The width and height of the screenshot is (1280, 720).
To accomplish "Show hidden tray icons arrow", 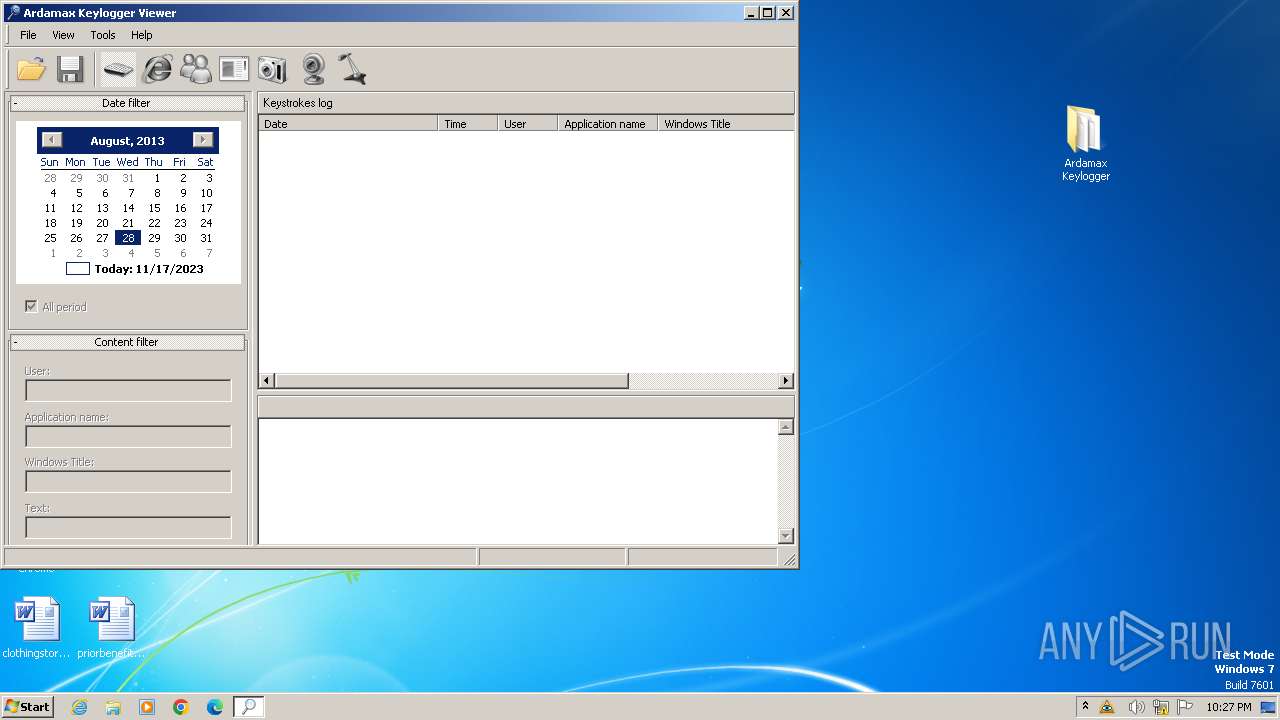I will coord(1085,706).
